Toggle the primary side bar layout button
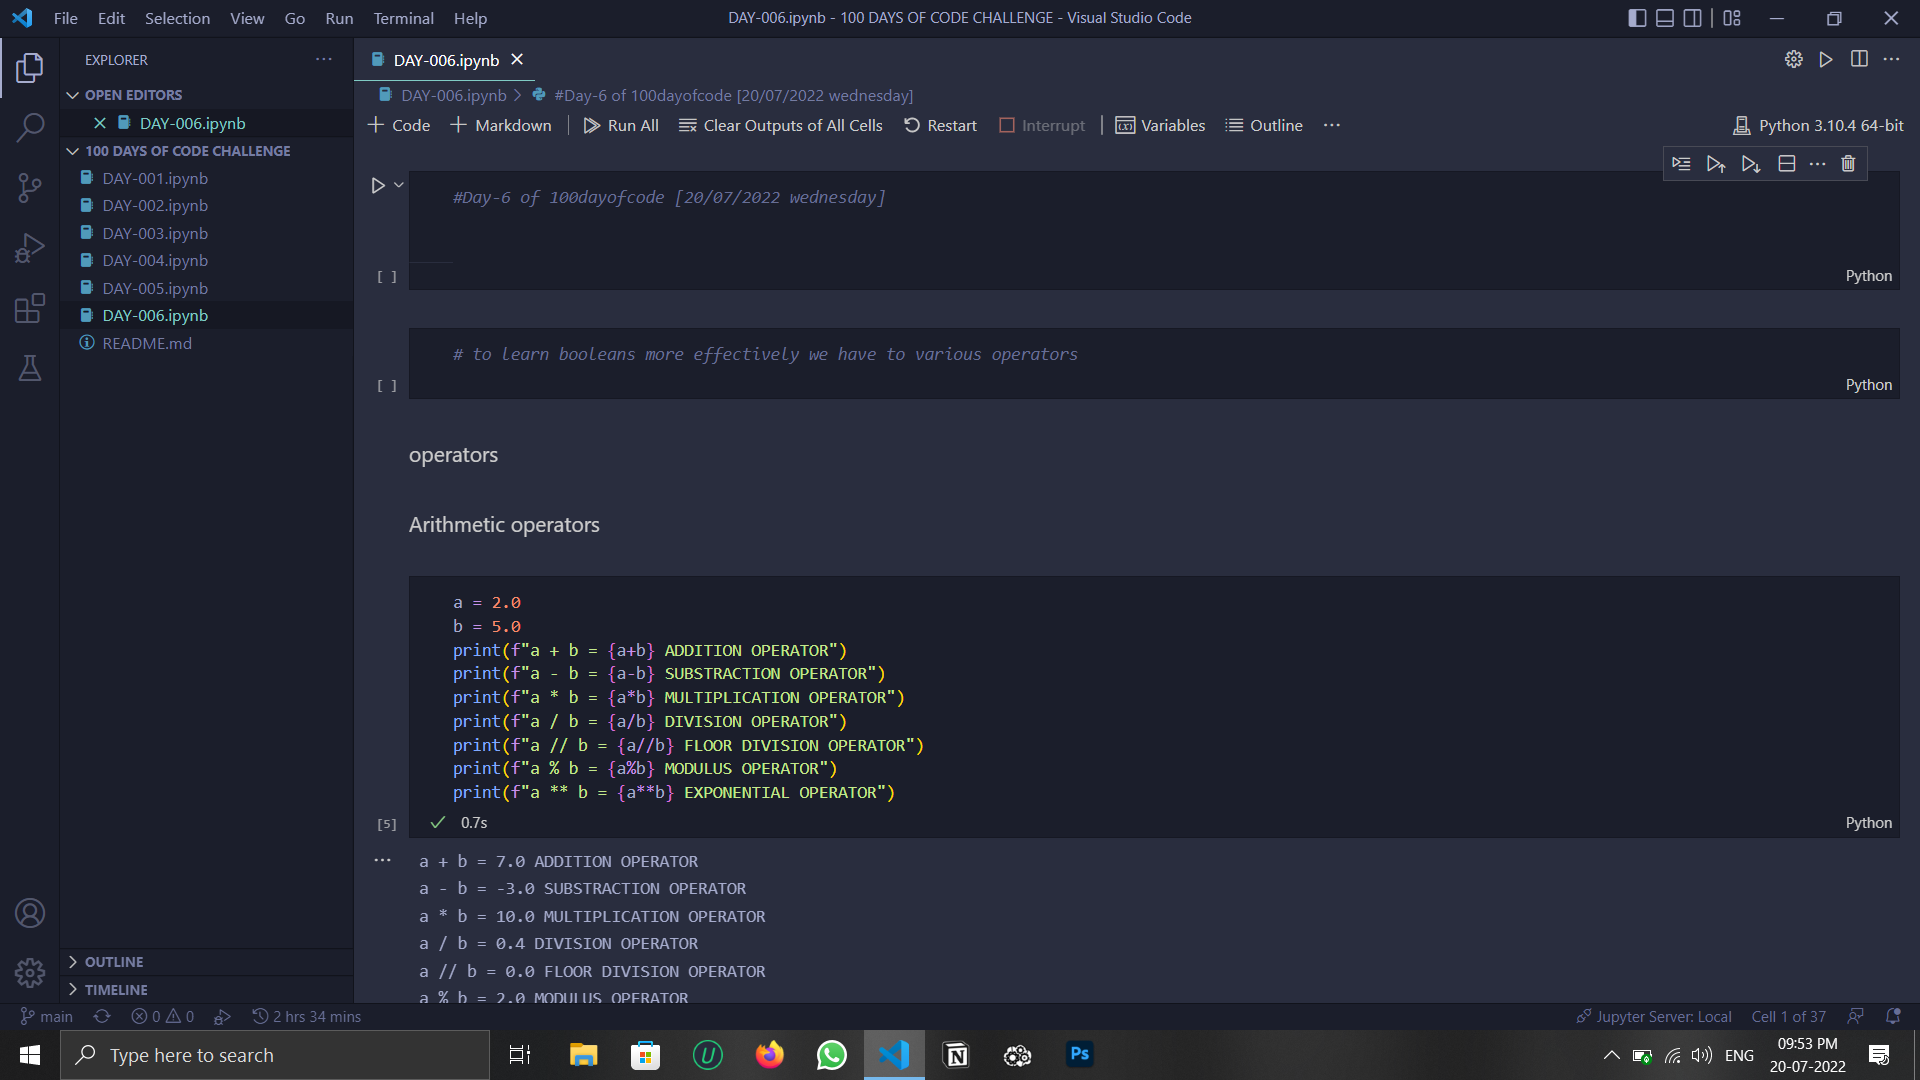1920x1080 pixels. (1637, 18)
